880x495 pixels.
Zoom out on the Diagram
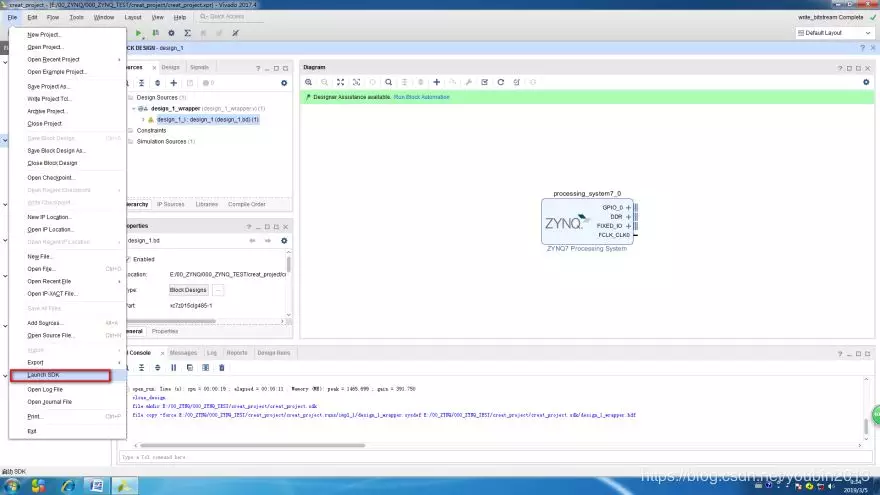pos(324,82)
